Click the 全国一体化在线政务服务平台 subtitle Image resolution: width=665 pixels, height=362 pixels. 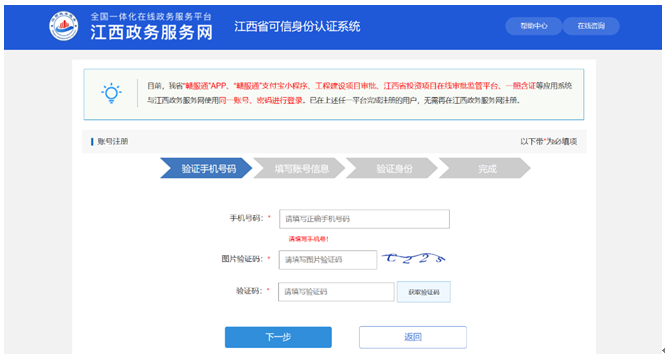[x=151, y=17]
